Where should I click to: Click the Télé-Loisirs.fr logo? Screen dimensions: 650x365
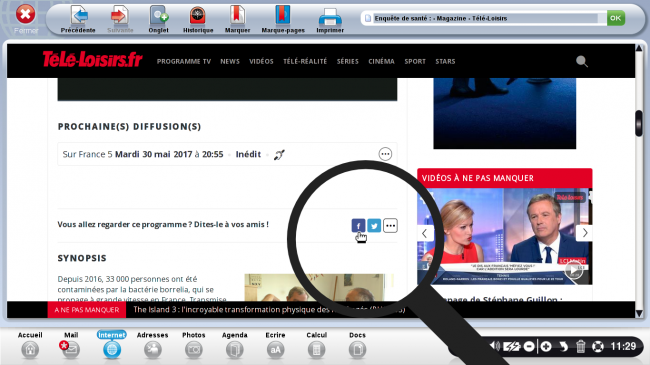[92, 60]
